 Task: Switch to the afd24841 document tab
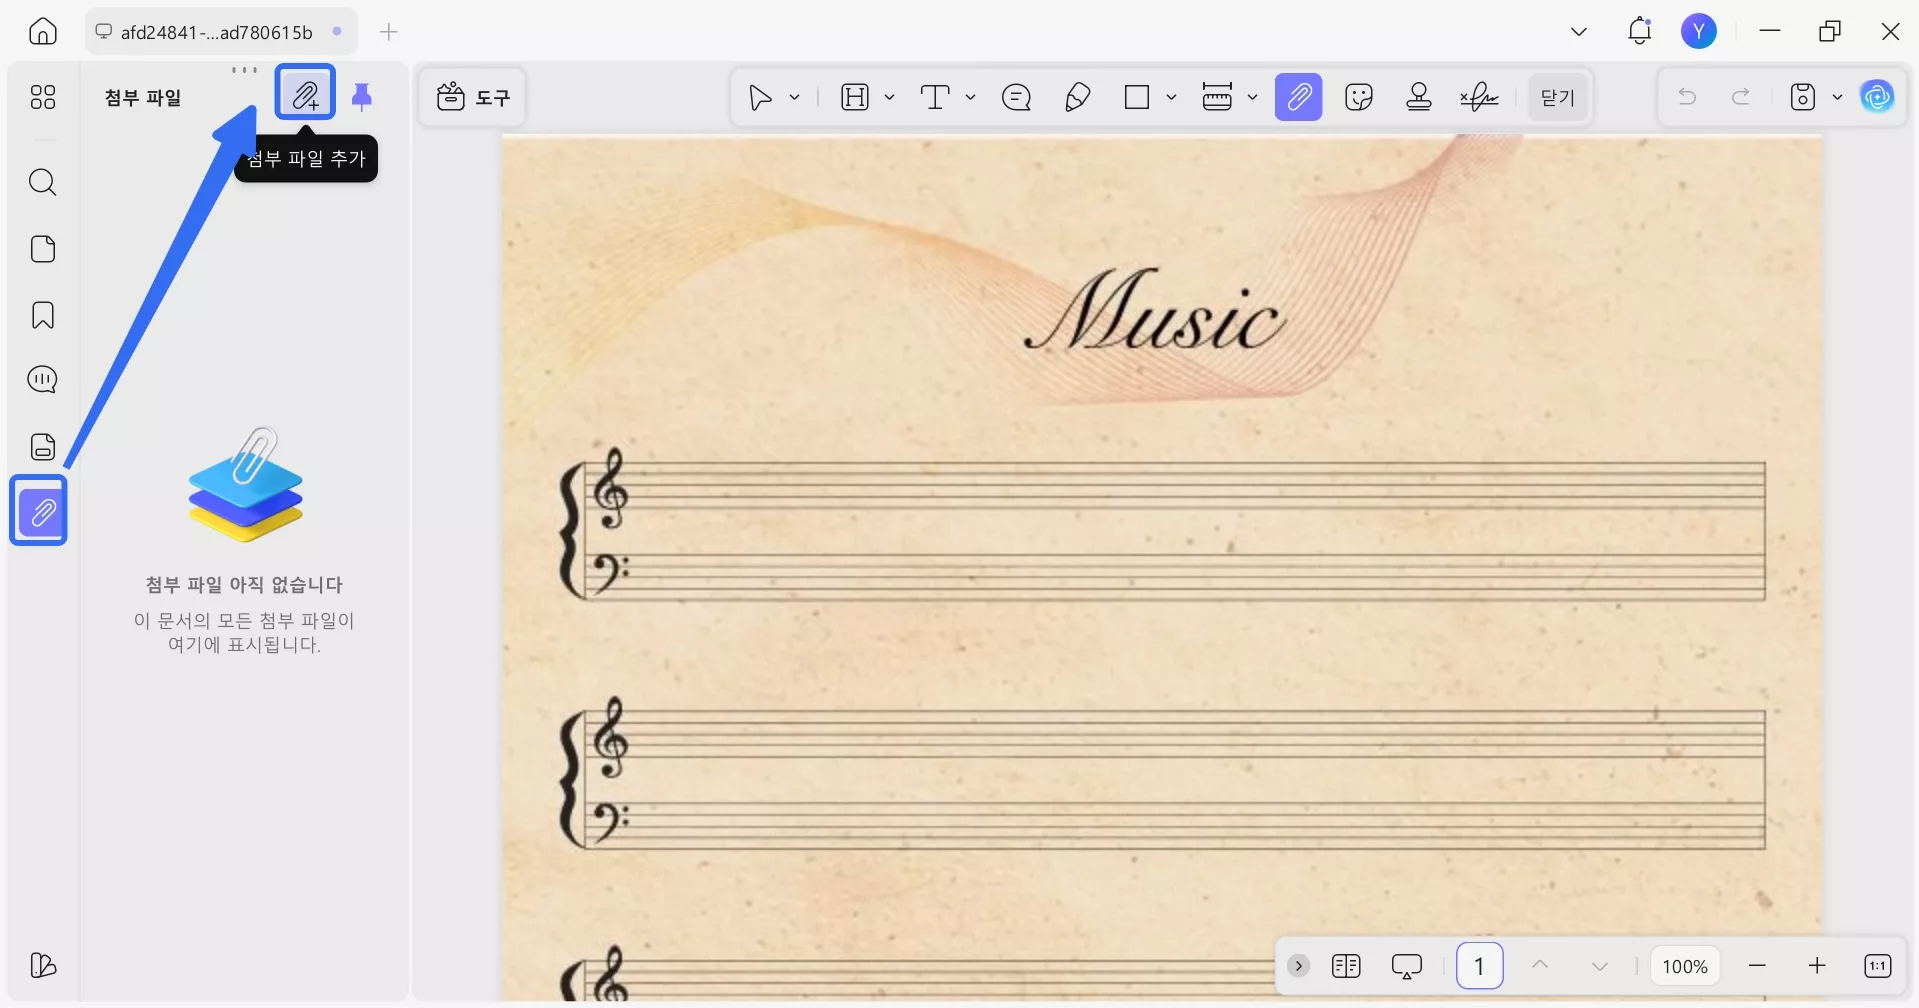pyautogui.click(x=216, y=32)
